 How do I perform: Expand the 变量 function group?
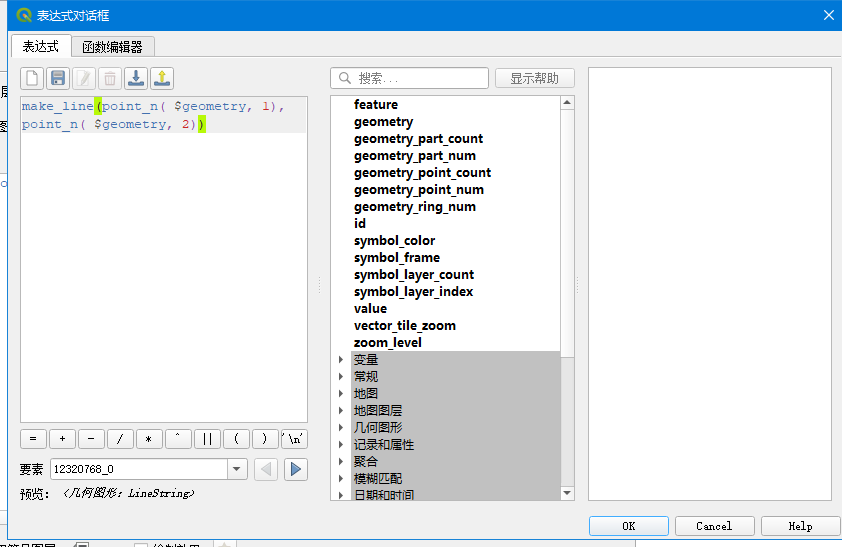[x=343, y=360]
